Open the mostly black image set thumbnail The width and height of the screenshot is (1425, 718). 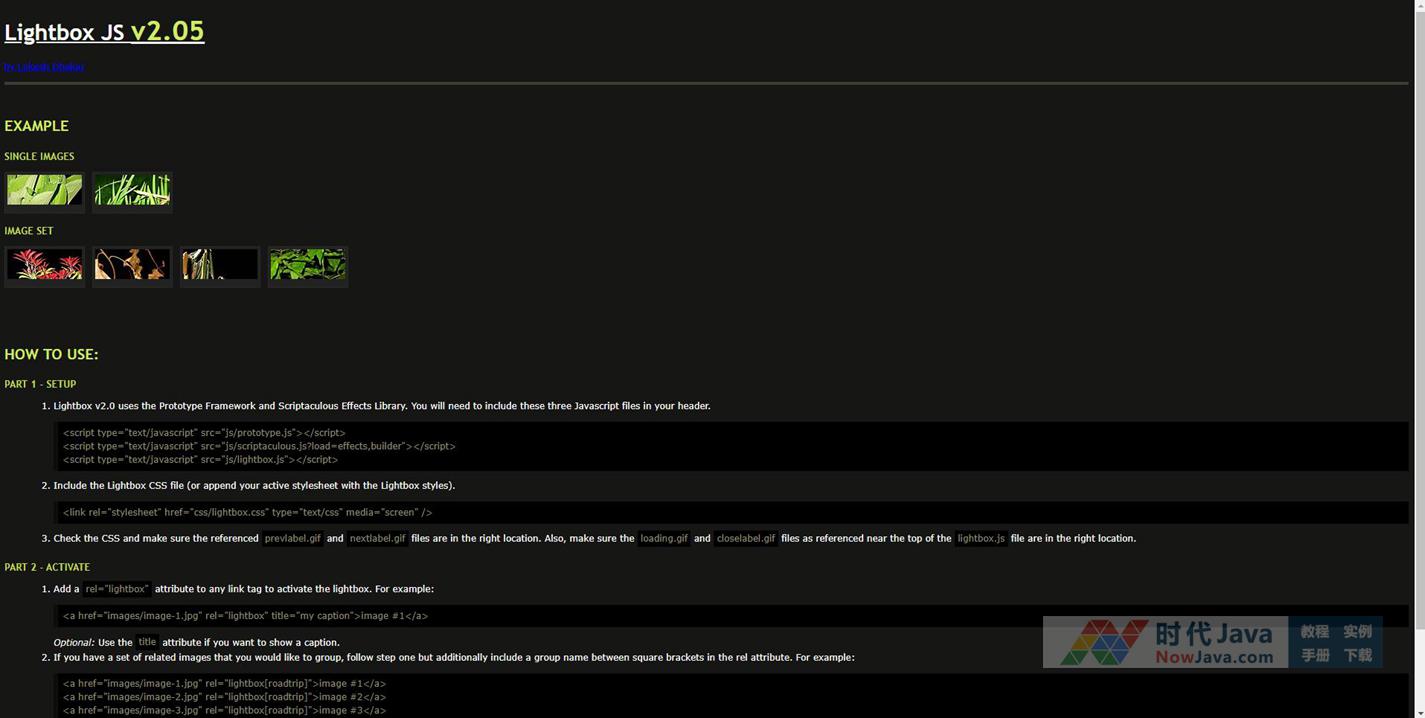coord(220,265)
